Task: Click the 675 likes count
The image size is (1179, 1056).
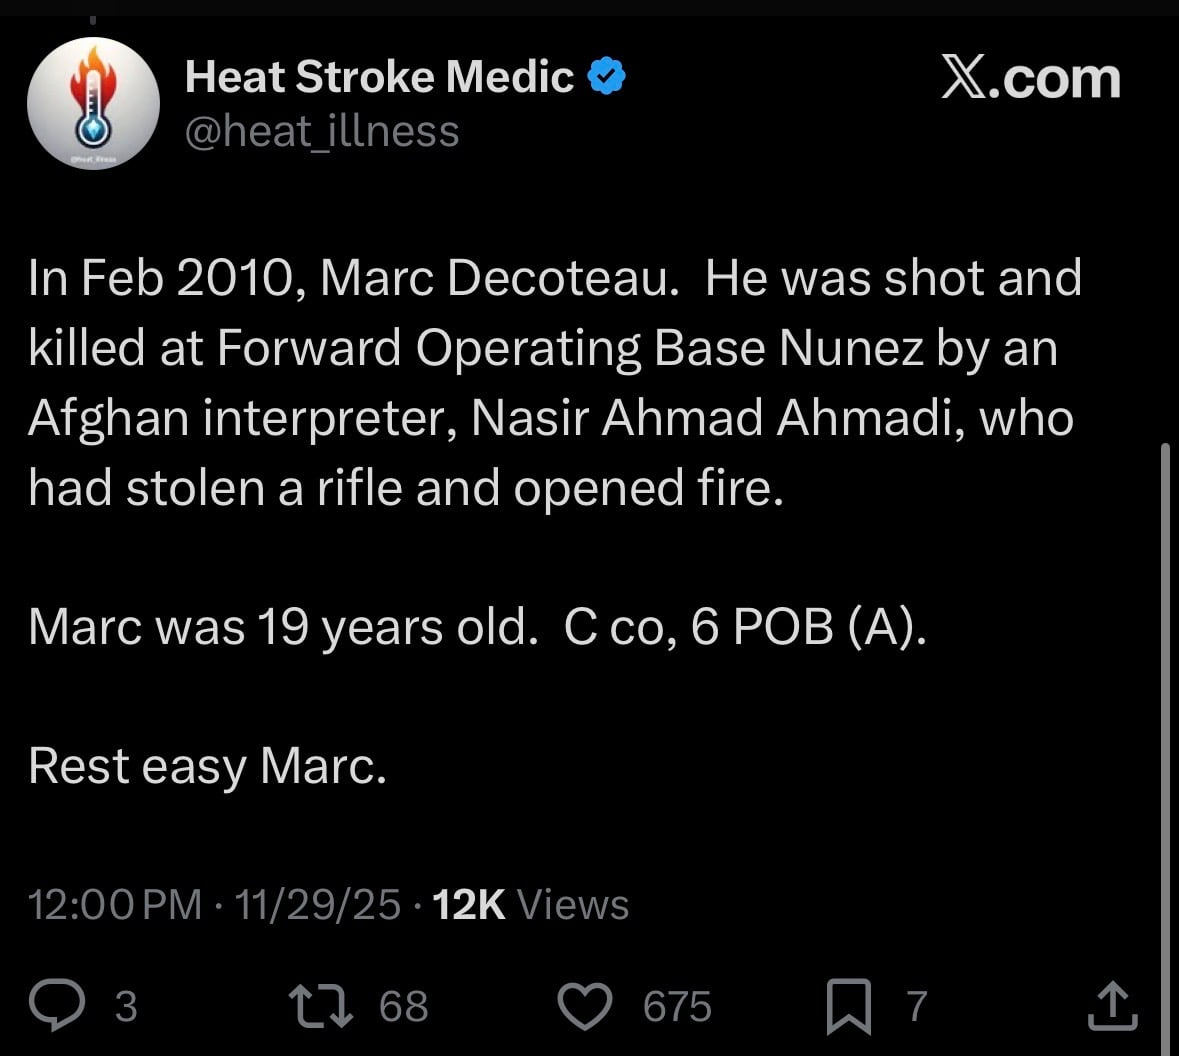Action: tap(677, 1006)
